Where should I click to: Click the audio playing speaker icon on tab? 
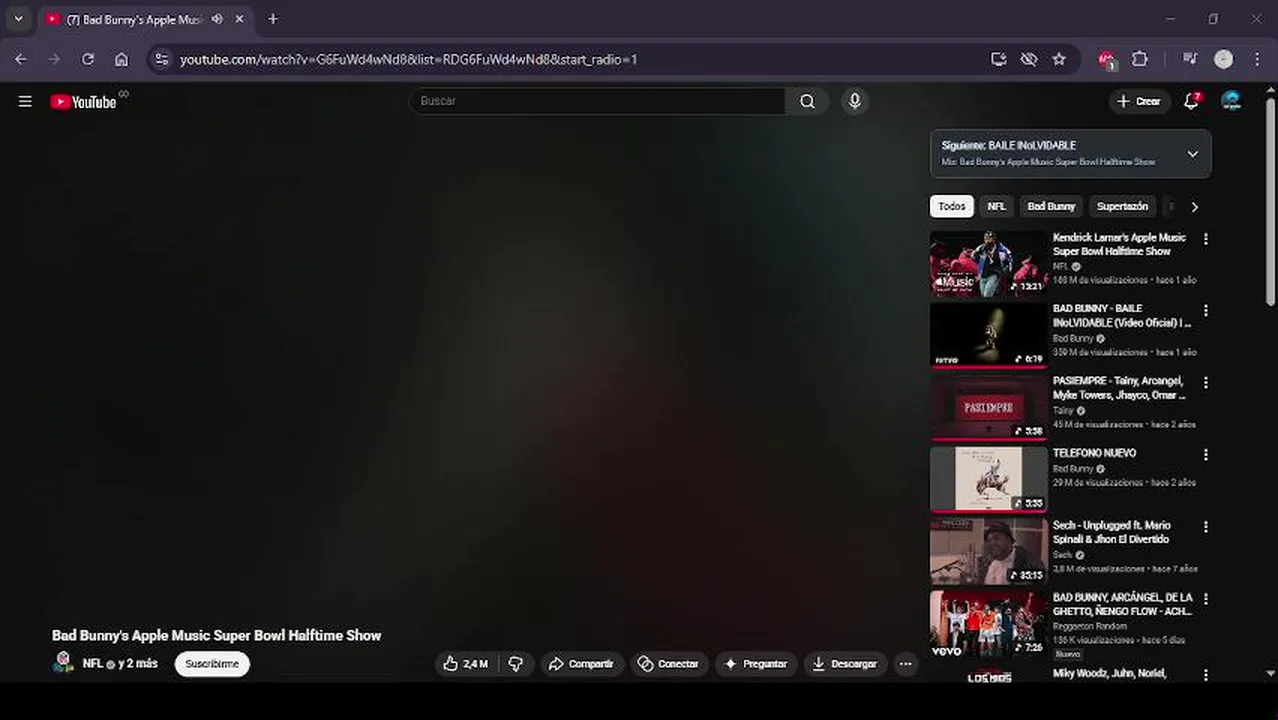coord(217,19)
